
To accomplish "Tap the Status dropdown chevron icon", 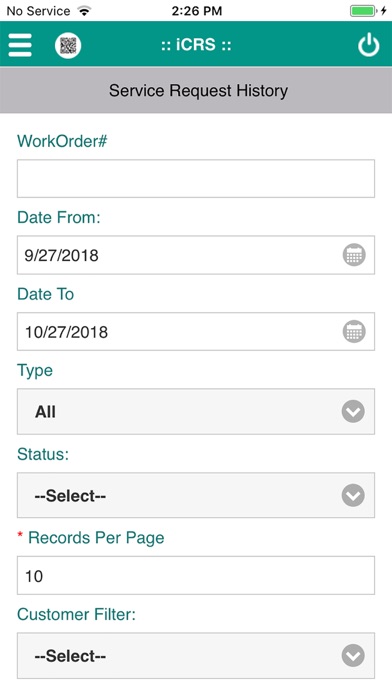I will 353,495.
